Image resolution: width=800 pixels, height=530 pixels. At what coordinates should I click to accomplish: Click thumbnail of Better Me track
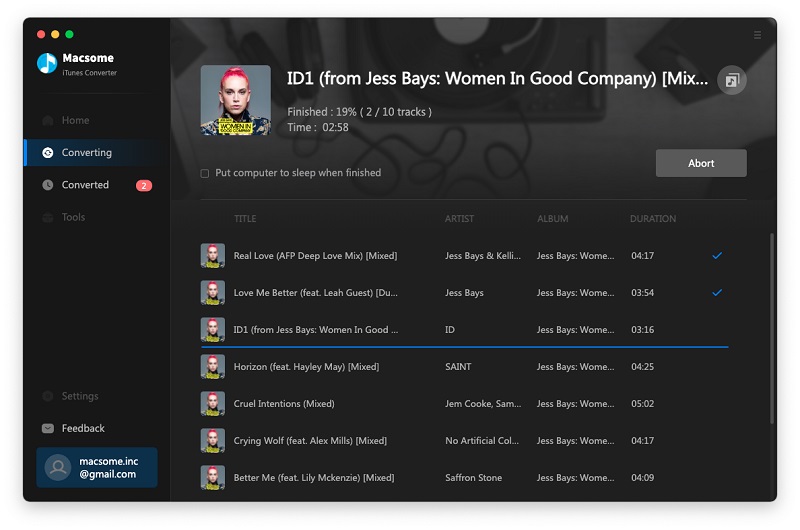213,477
